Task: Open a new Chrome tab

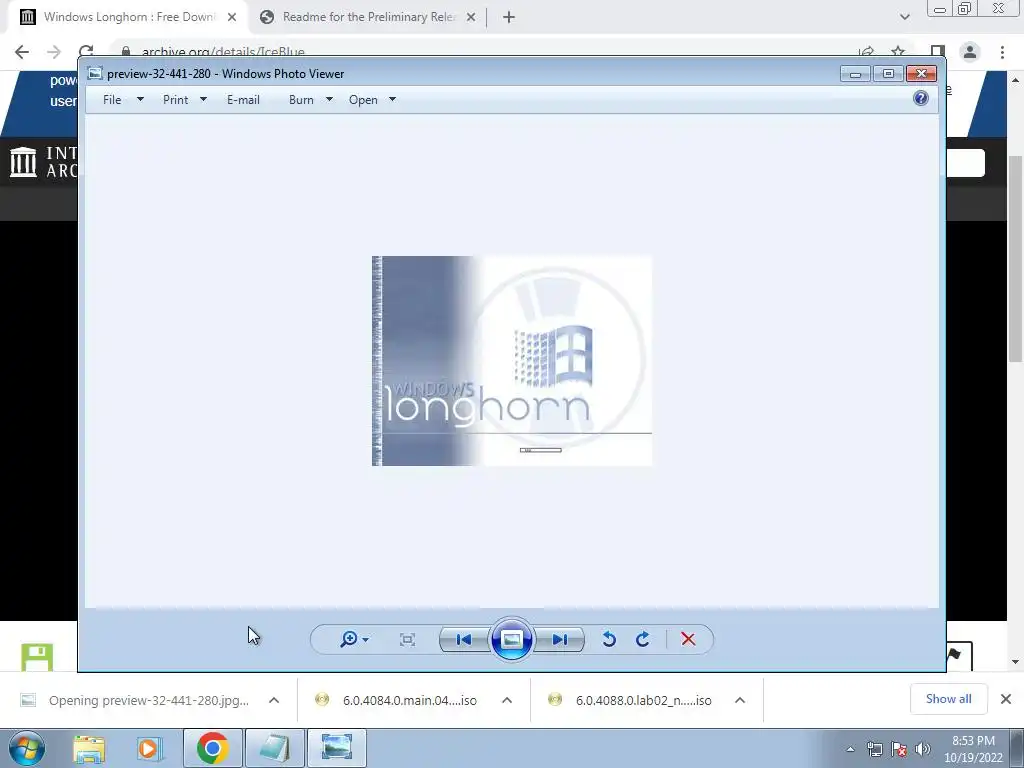Action: point(509,18)
